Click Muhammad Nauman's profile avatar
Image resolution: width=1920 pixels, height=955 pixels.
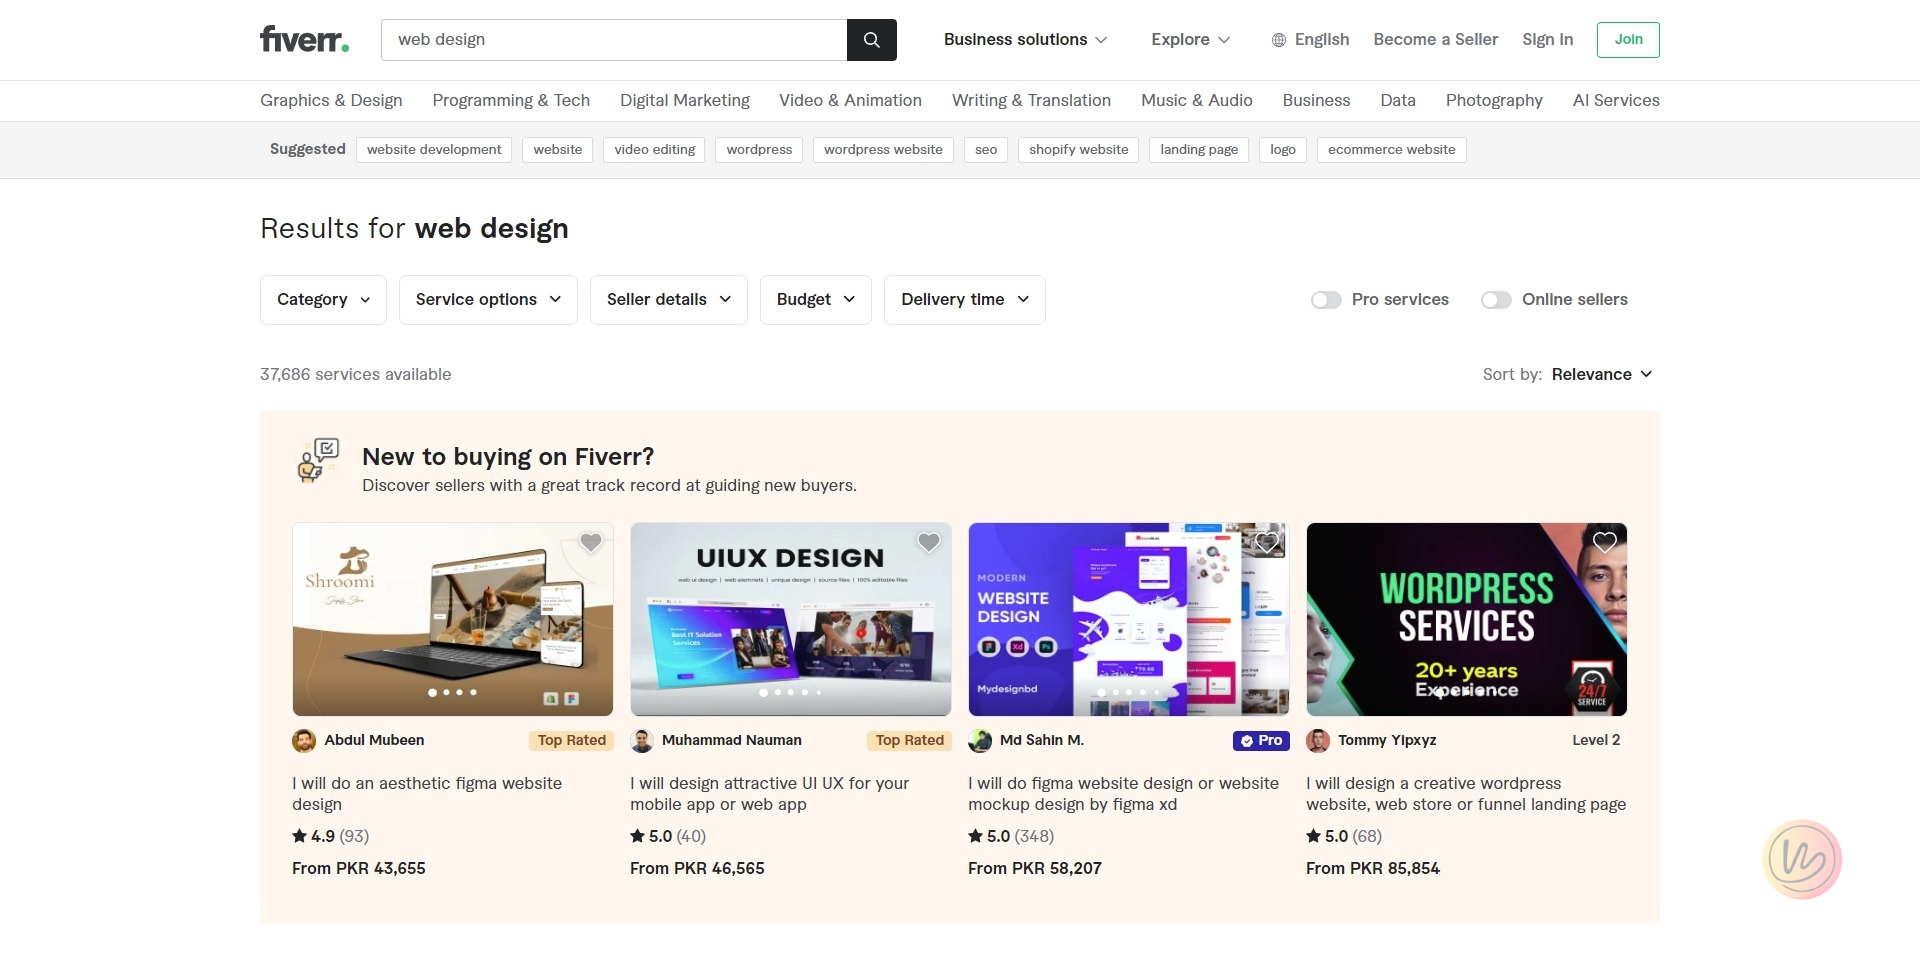point(641,740)
